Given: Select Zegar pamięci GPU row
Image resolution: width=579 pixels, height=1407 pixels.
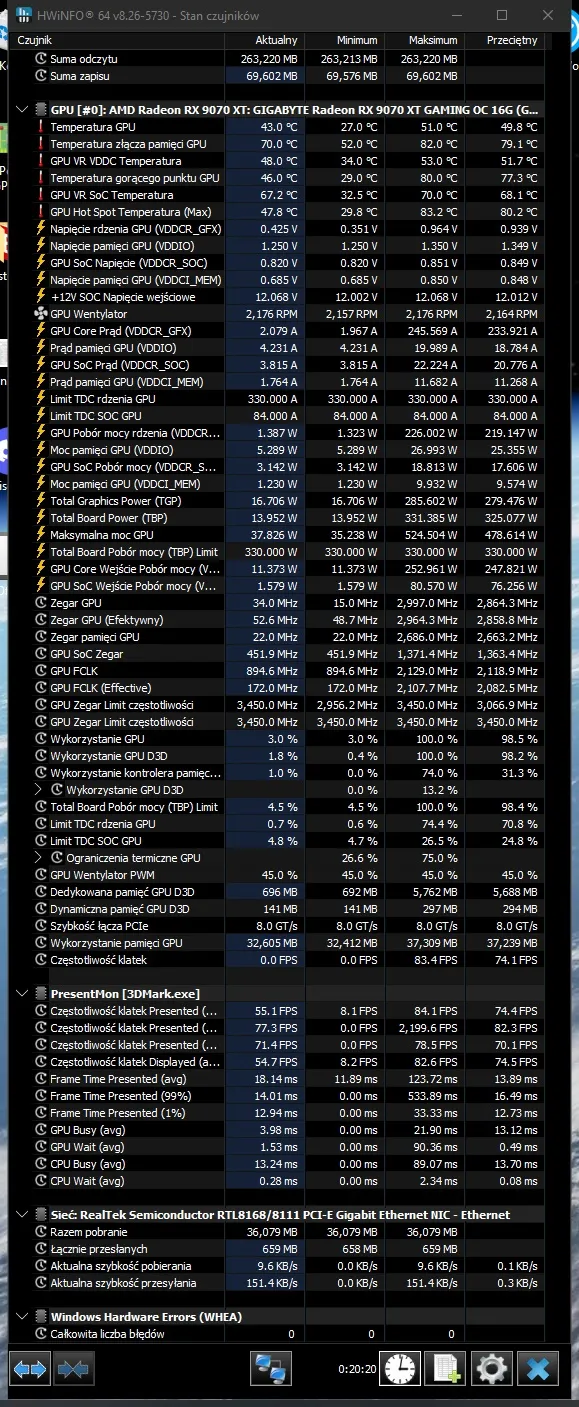Looking at the screenshot, I should coord(278,637).
